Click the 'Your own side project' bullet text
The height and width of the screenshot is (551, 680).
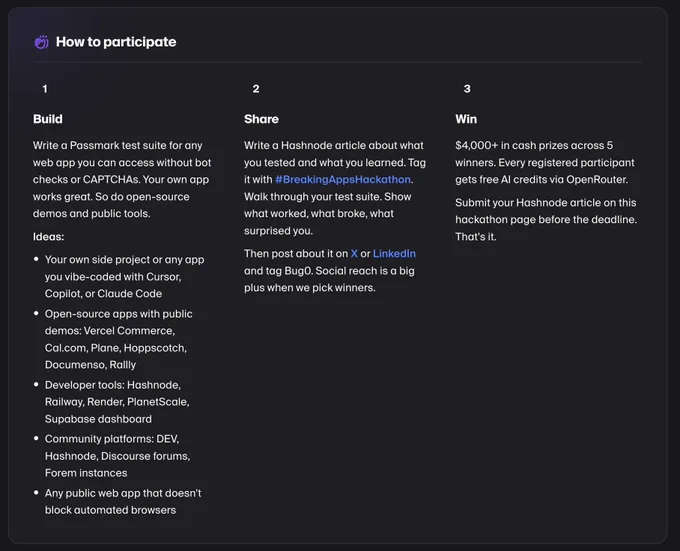click(x=124, y=277)
